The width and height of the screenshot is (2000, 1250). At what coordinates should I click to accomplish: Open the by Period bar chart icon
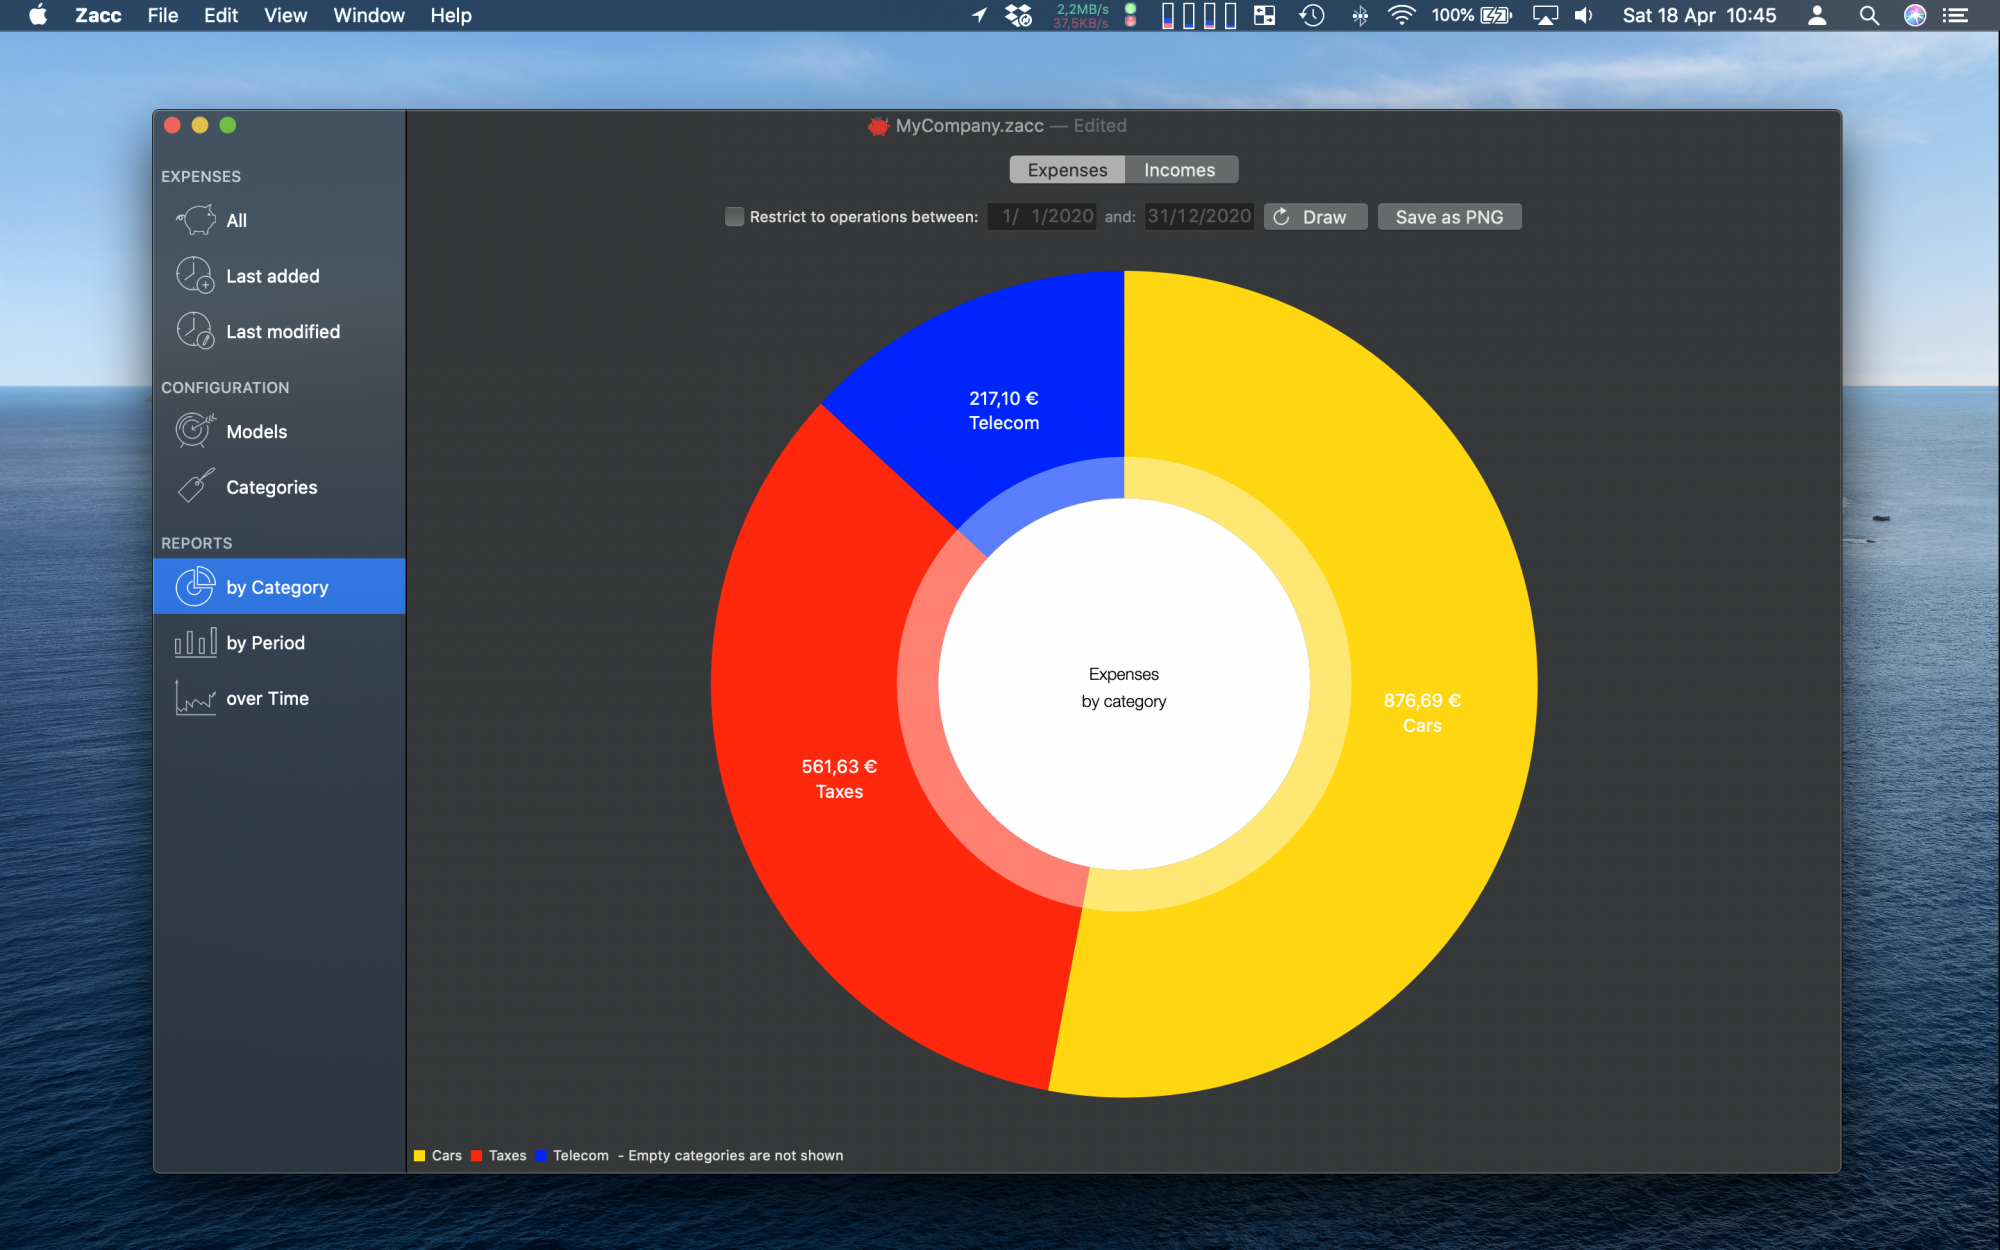tap(195, 643)
